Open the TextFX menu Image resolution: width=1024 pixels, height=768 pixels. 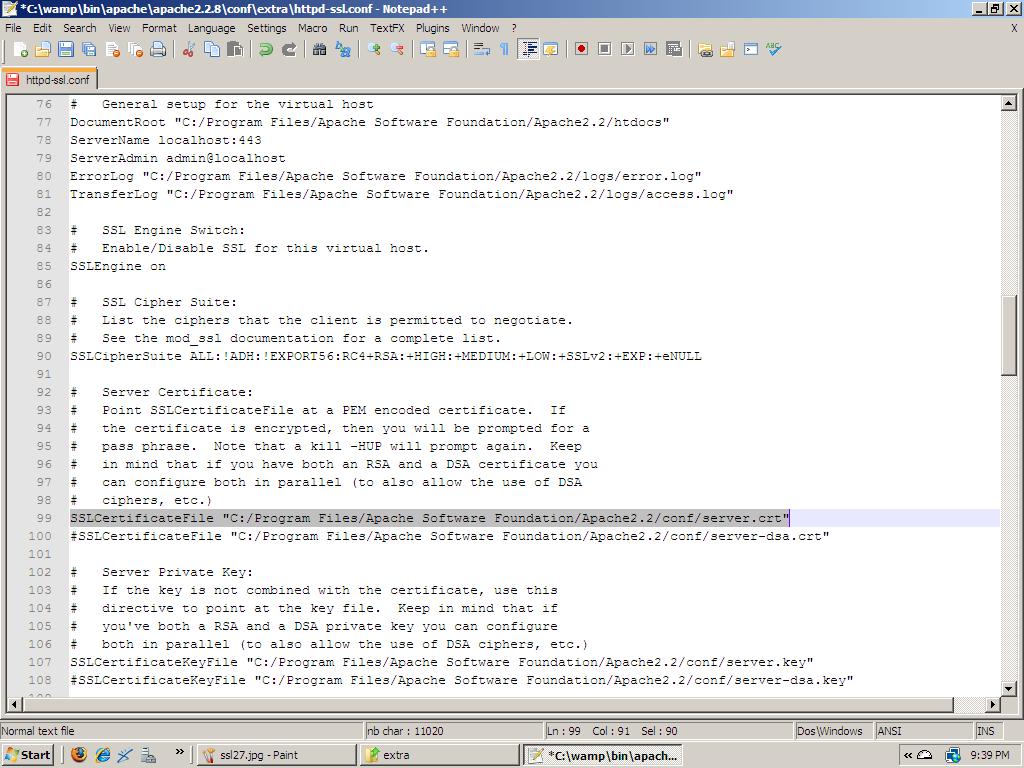(387, 28)
